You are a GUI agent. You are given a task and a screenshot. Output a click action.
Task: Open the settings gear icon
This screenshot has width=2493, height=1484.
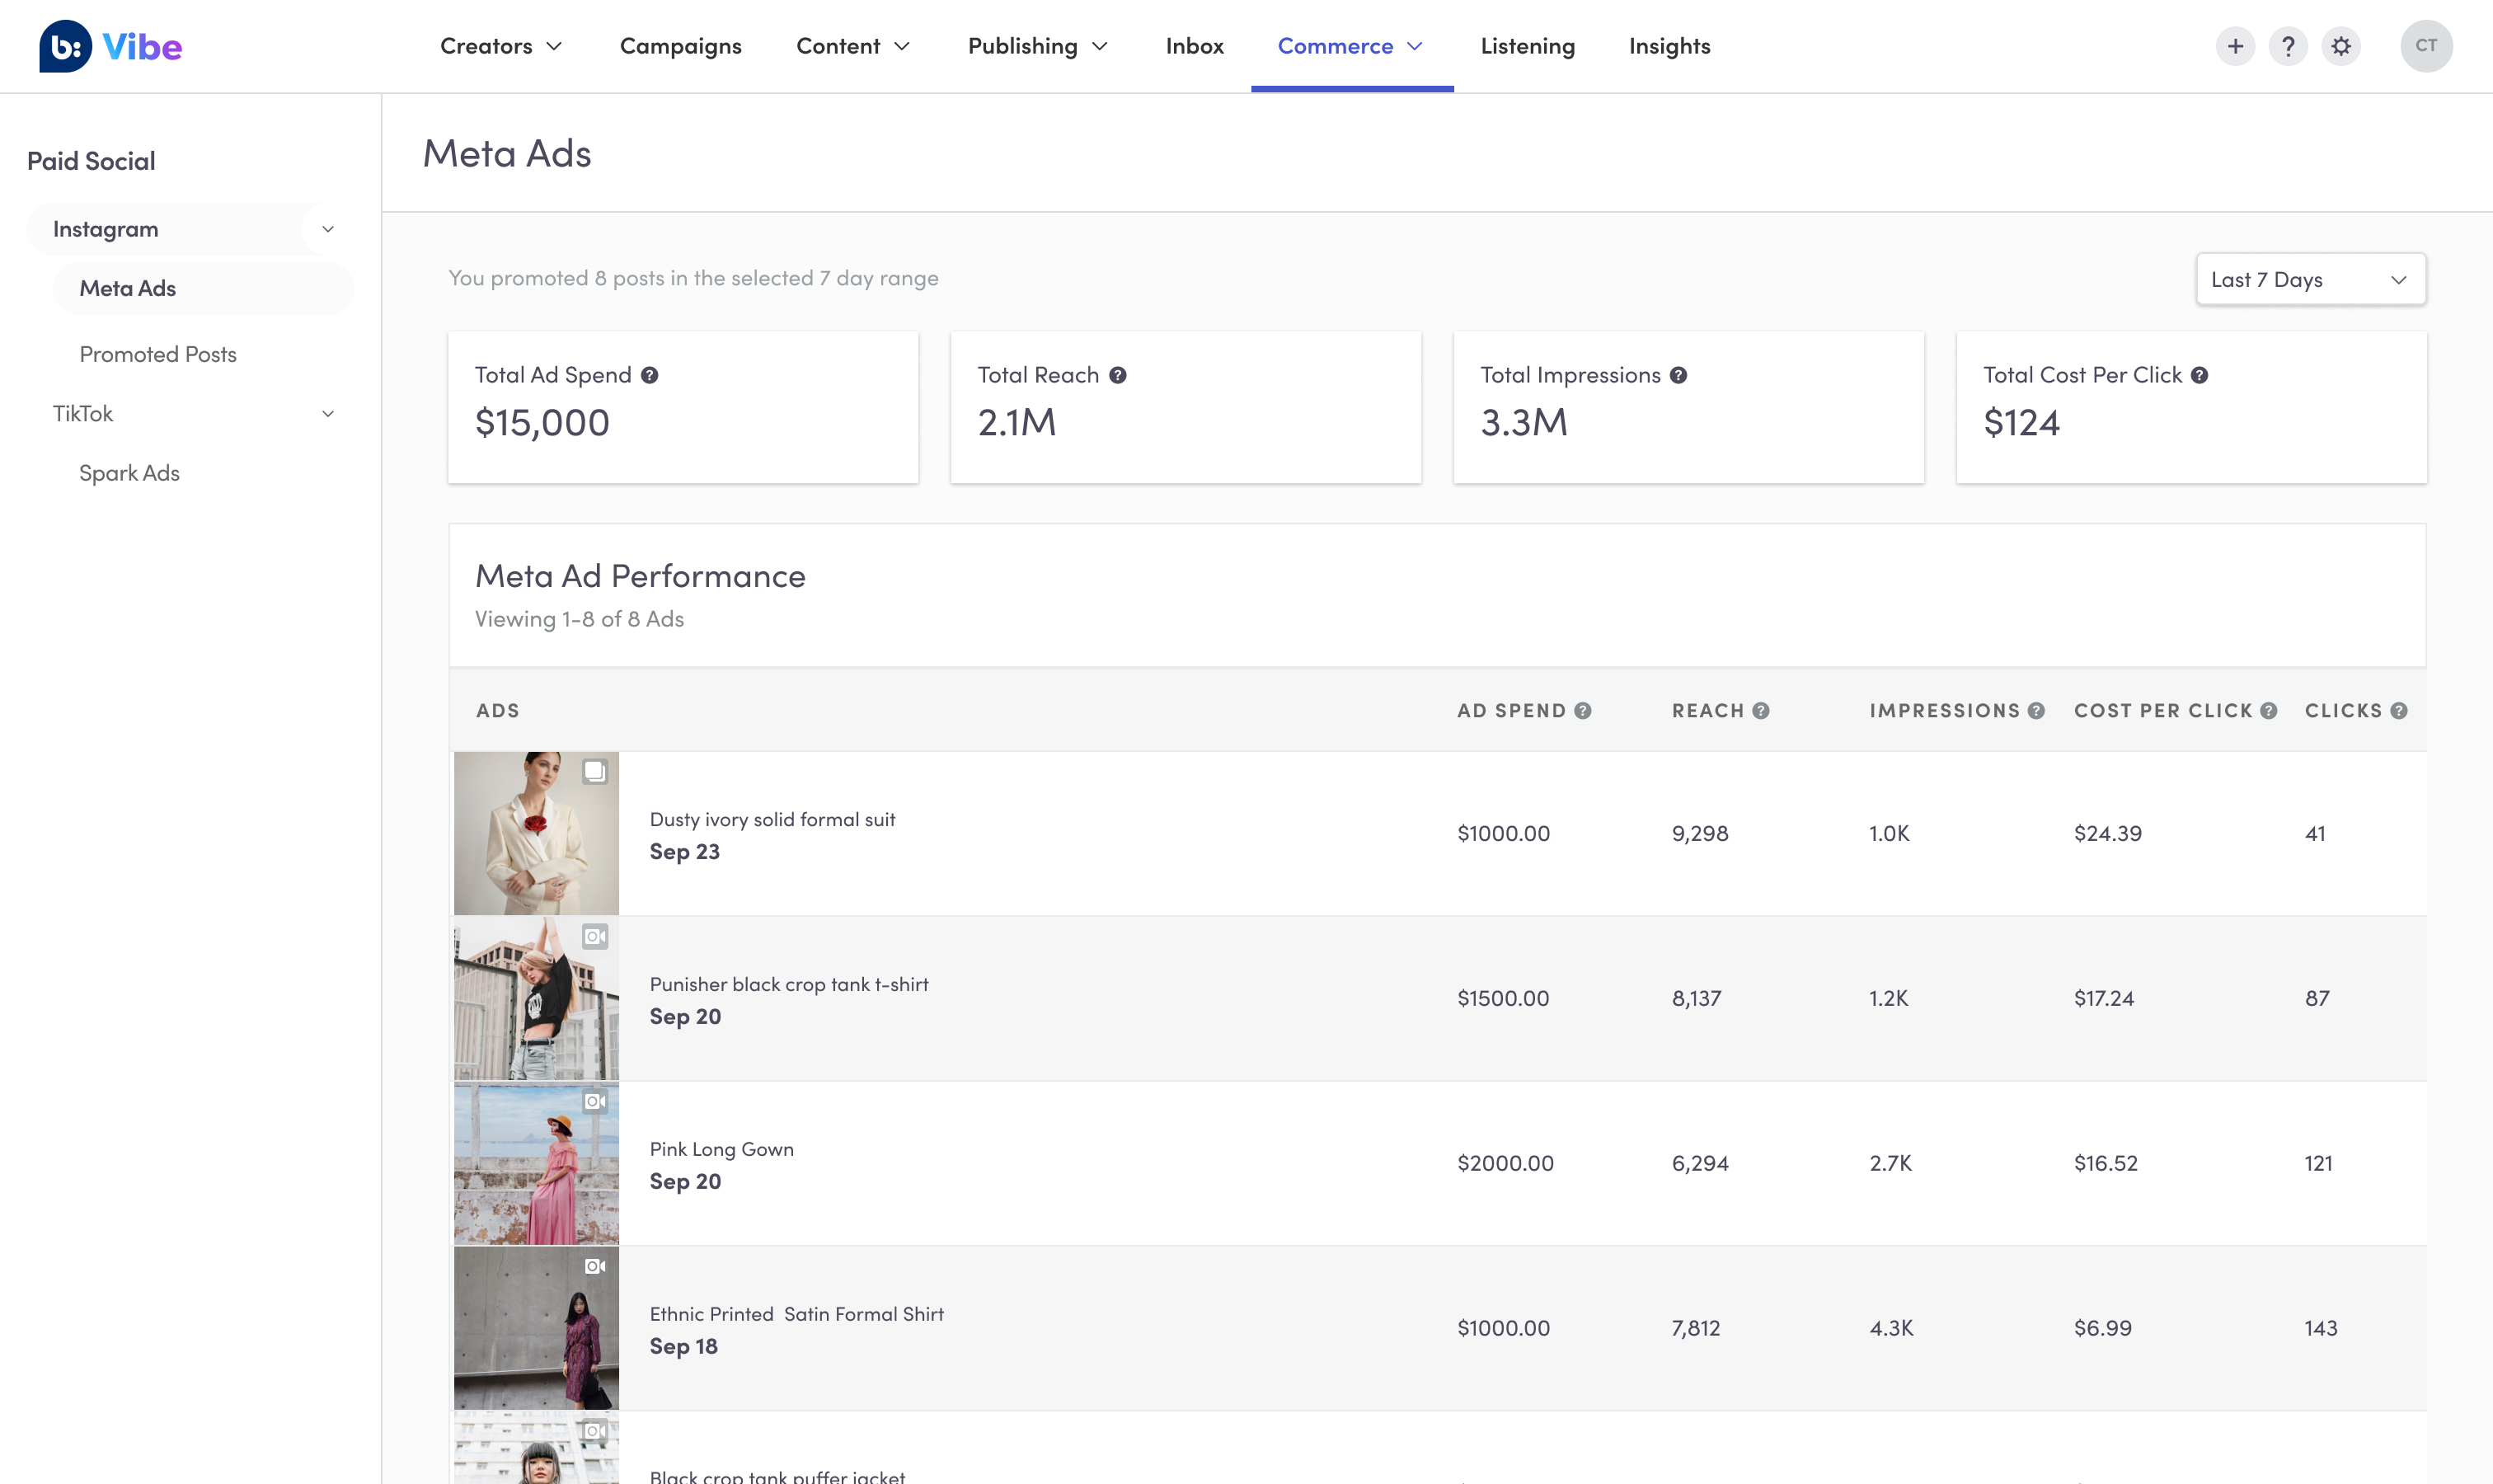click(2341, 46)
